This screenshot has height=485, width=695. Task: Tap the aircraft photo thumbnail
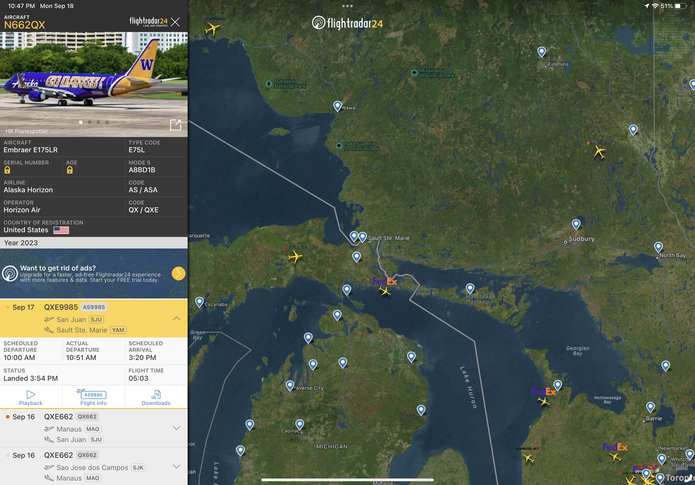tap(94, 84)
